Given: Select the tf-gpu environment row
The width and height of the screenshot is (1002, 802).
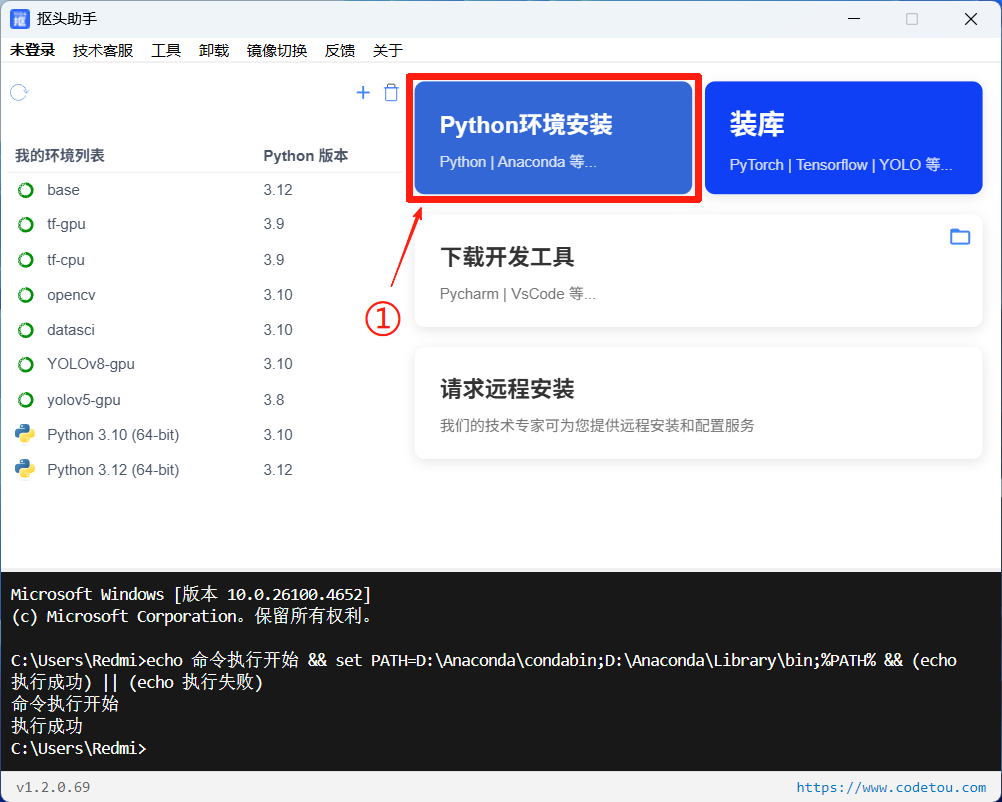Looking at the screenshot, I should click(x=204, y=224).
